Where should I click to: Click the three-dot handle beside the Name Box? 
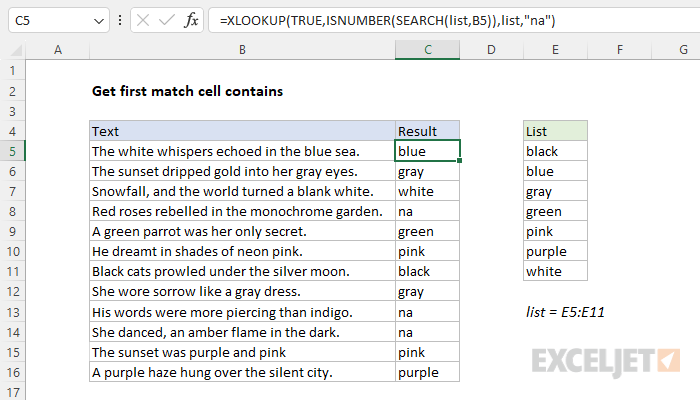pos(120,20)
